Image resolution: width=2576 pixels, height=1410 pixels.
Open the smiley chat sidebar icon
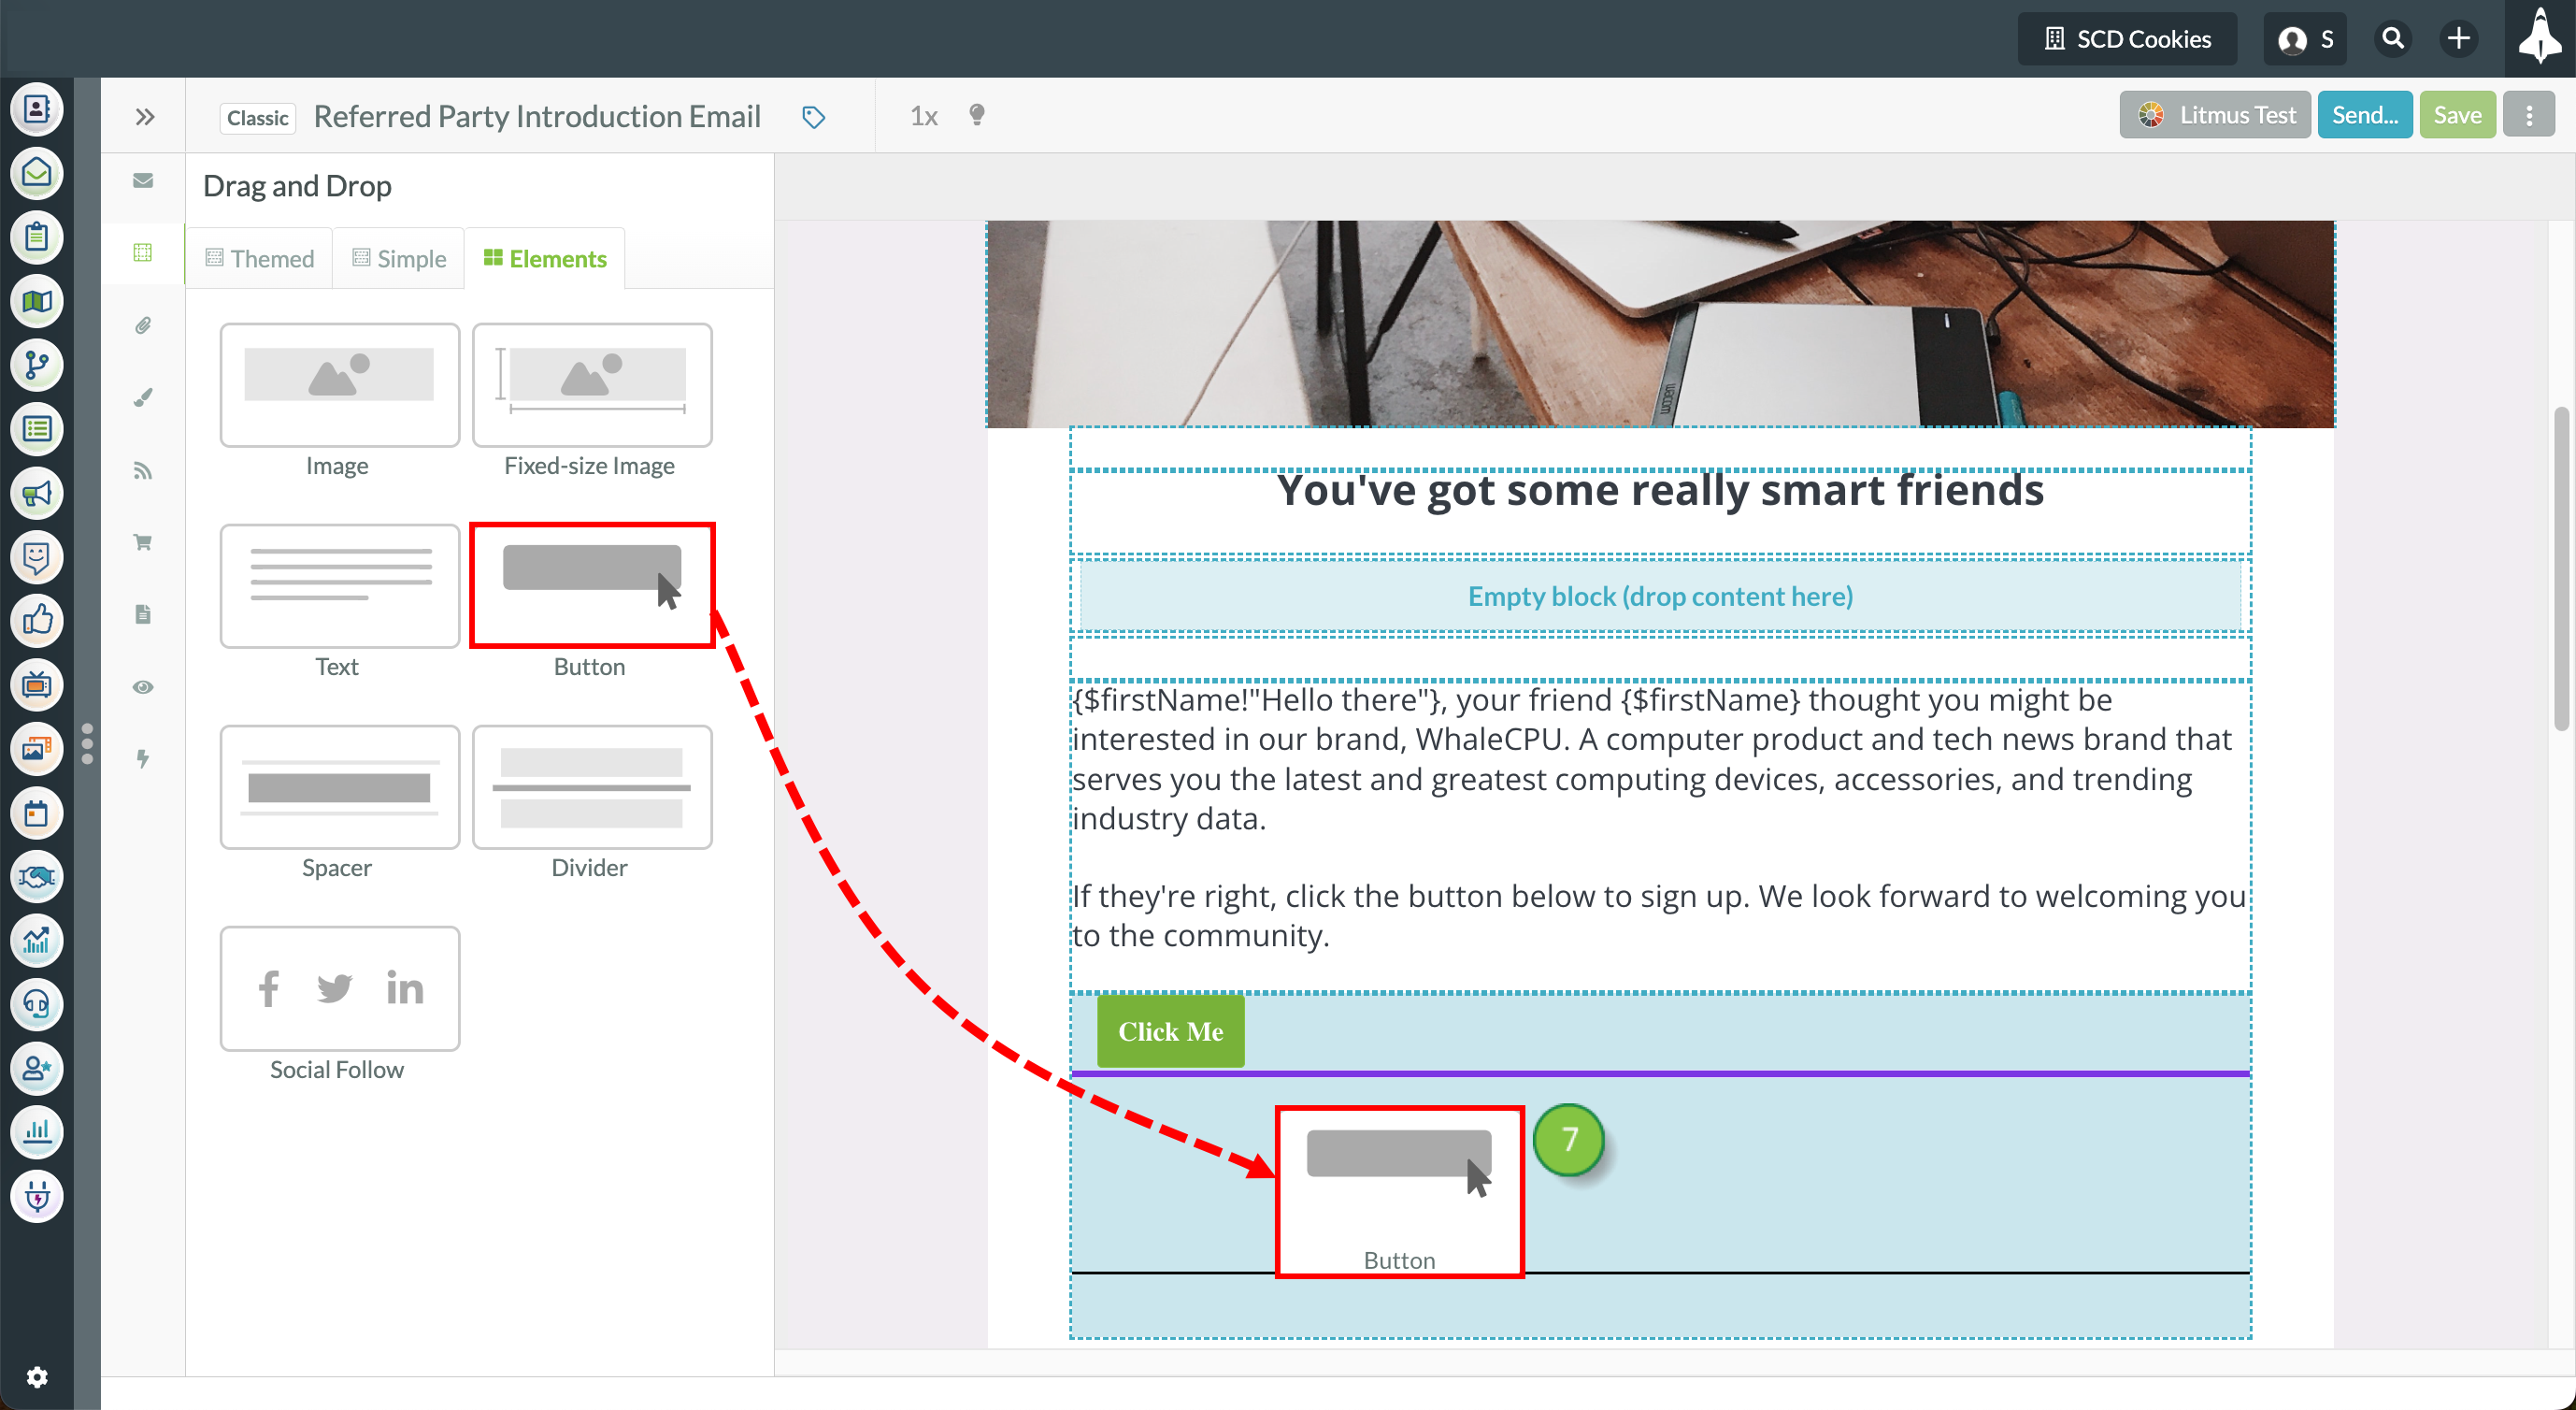[x=37, y=557]
